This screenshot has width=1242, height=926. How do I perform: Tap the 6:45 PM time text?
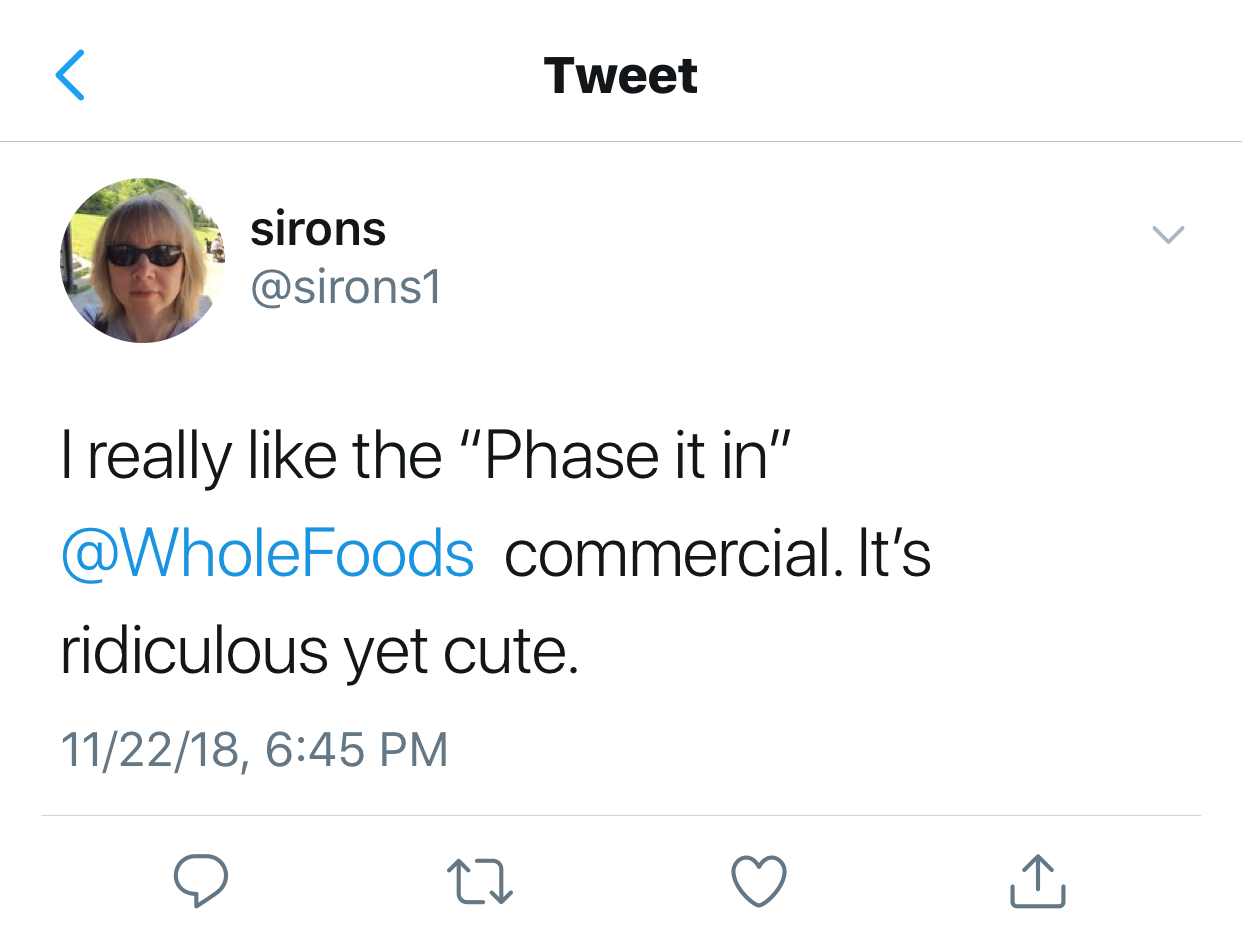[x=357, y=750]
